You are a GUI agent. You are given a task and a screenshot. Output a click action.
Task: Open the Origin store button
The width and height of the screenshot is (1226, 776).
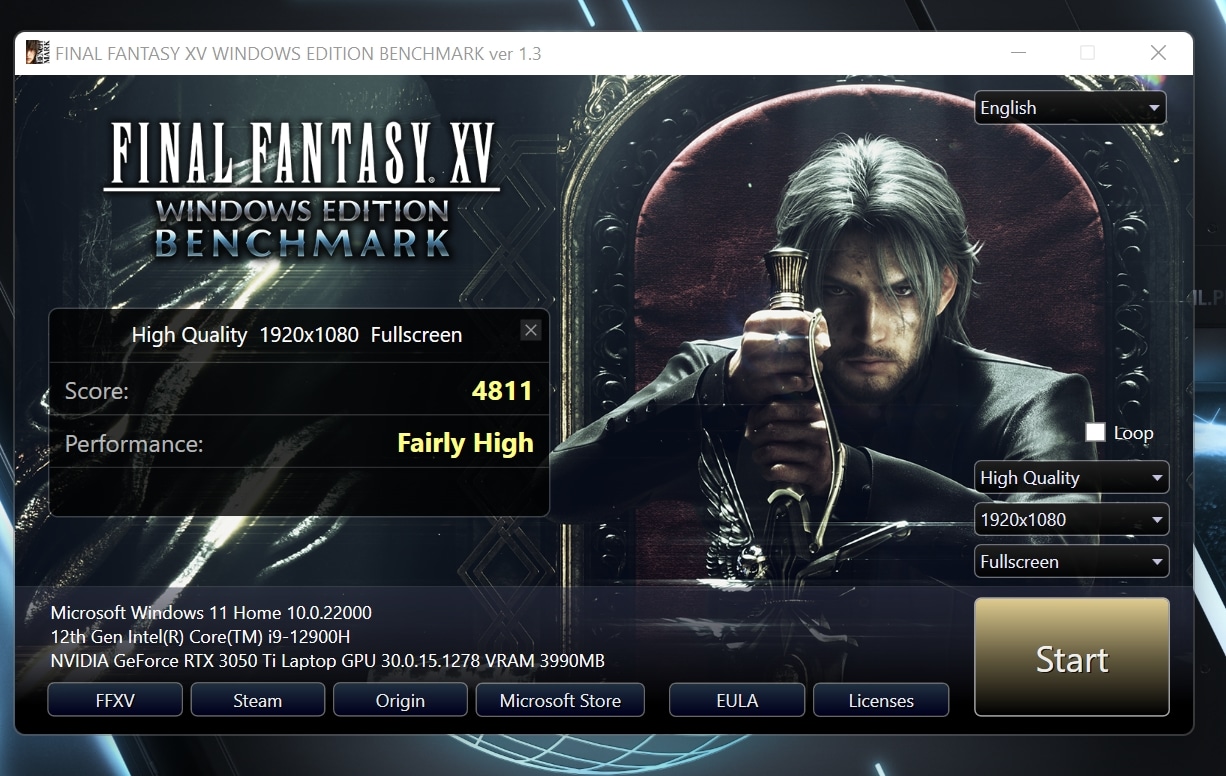click(400, 700)
